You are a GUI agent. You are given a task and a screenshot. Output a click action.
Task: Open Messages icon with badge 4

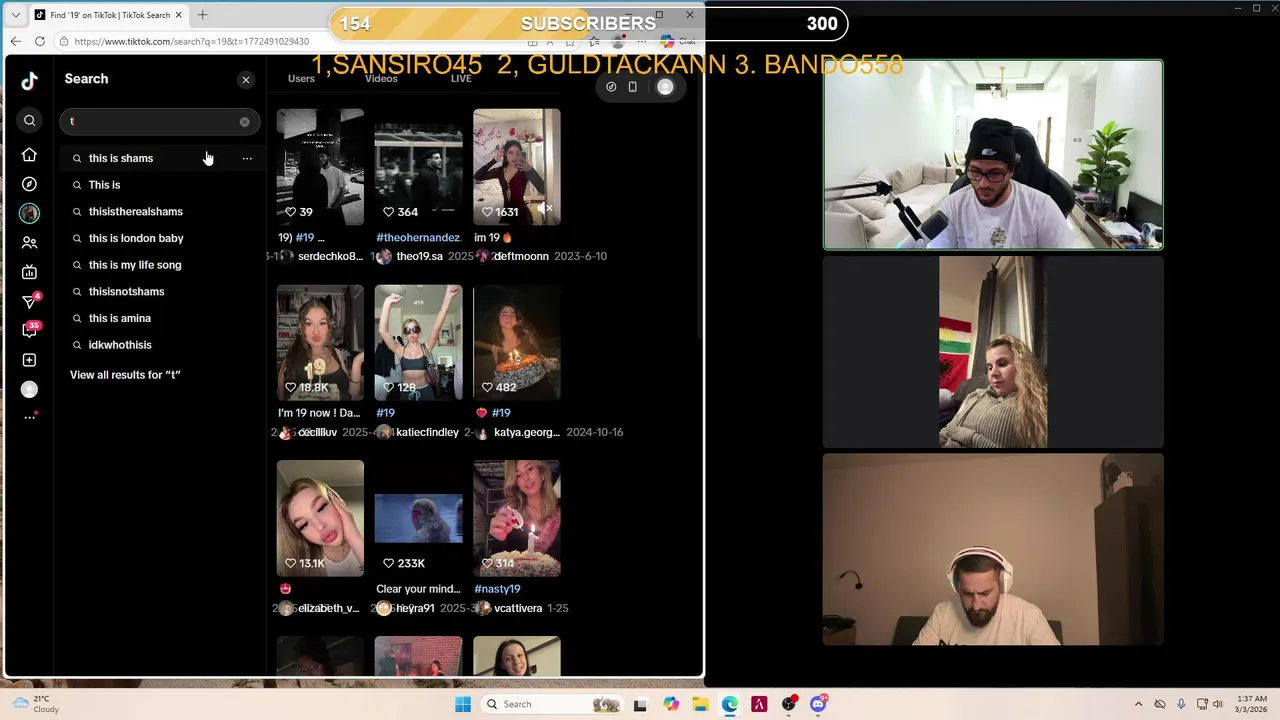(x=30, y=301)
